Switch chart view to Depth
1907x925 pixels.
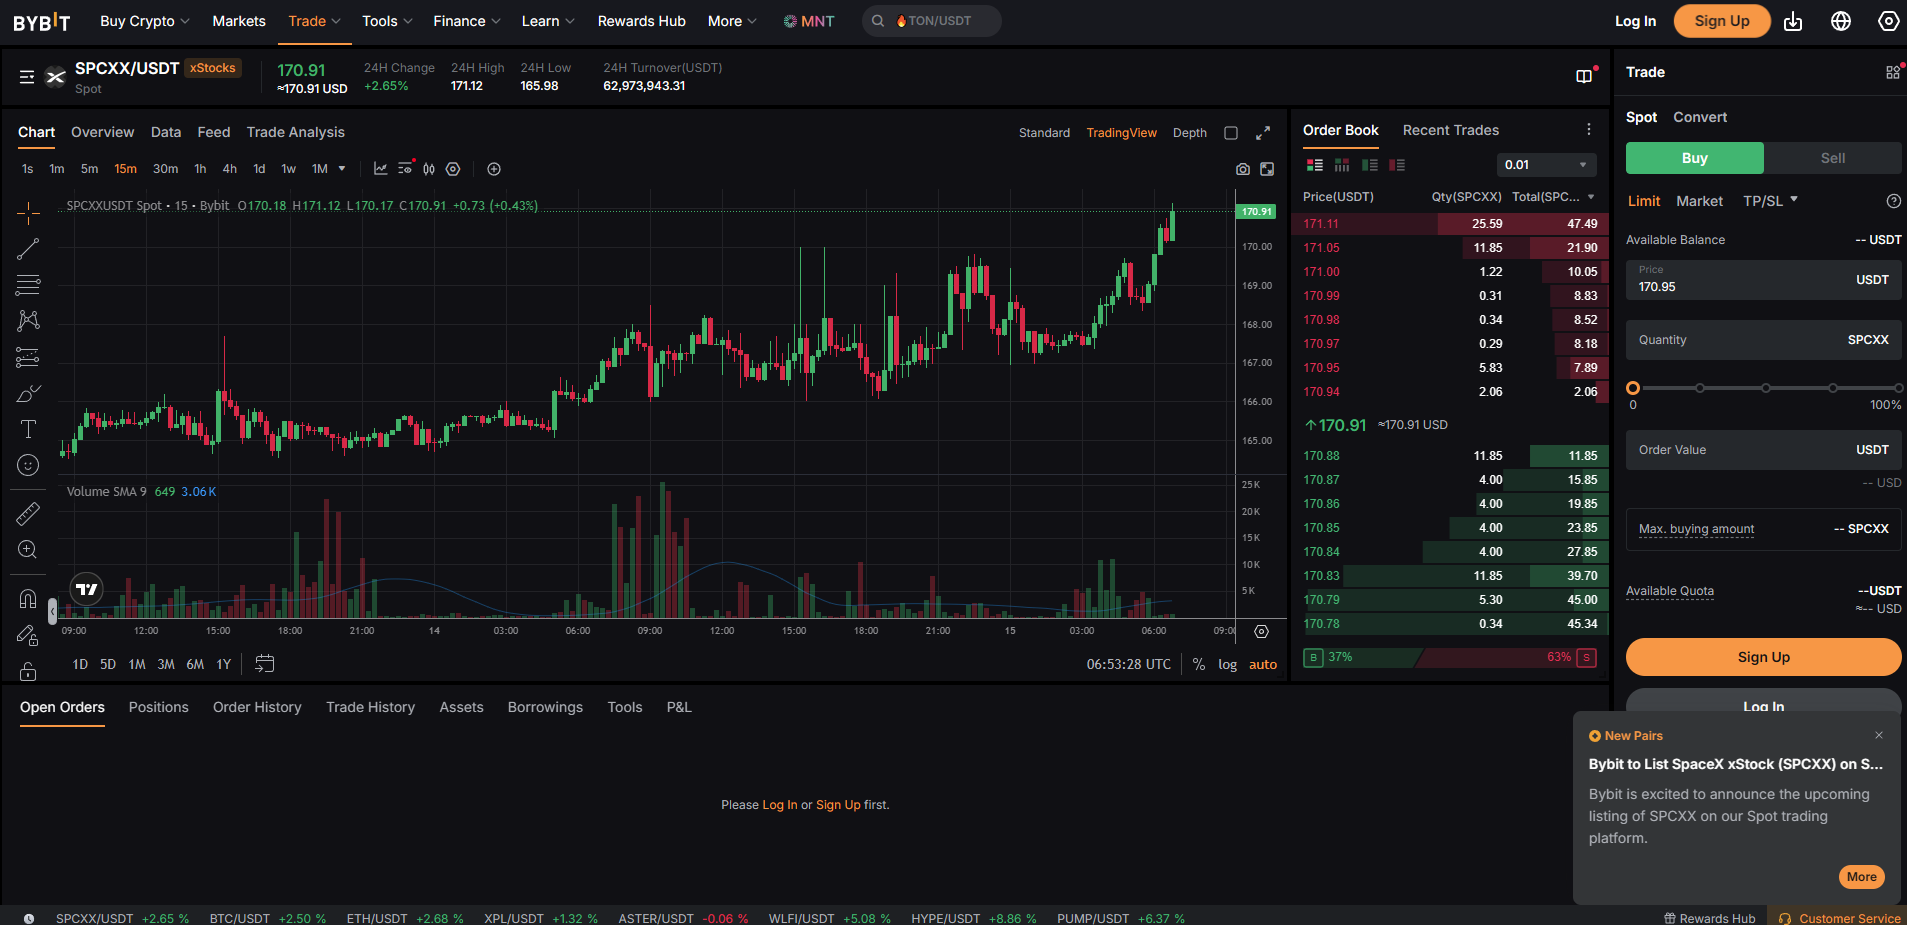tap(1190, 133)
